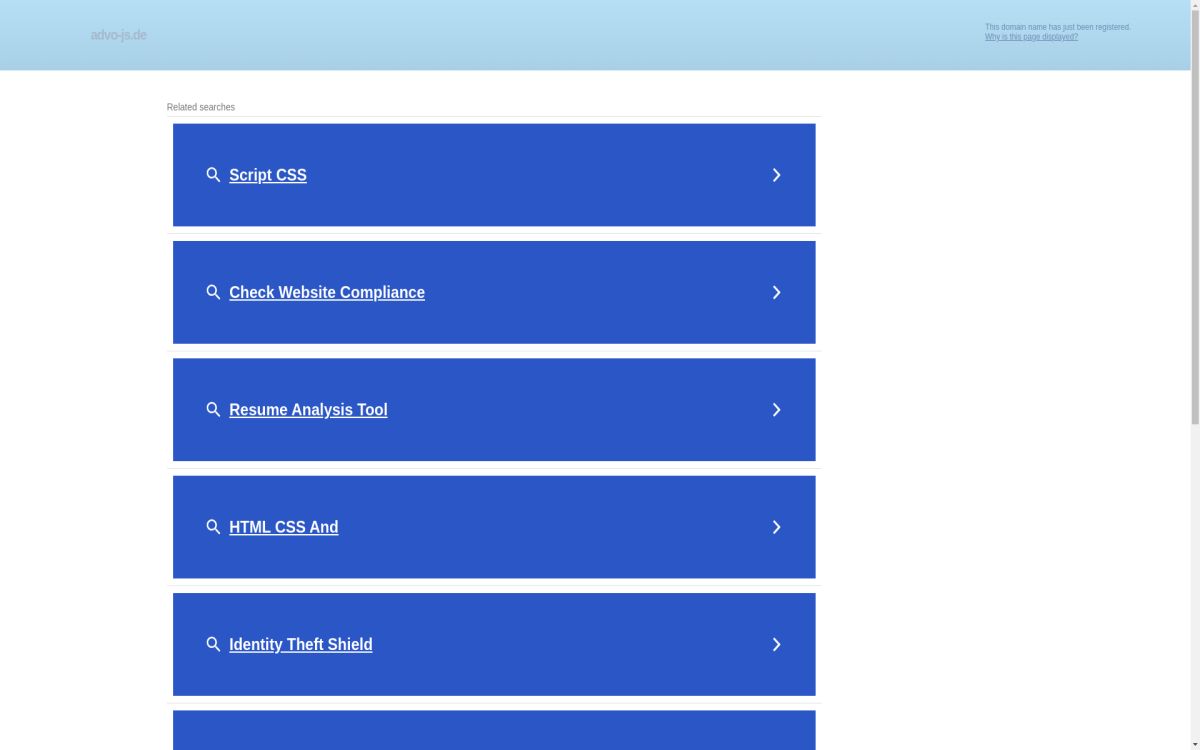Click the magnifier icon beside Resume Analysis Tool

[x=213, y=410]
